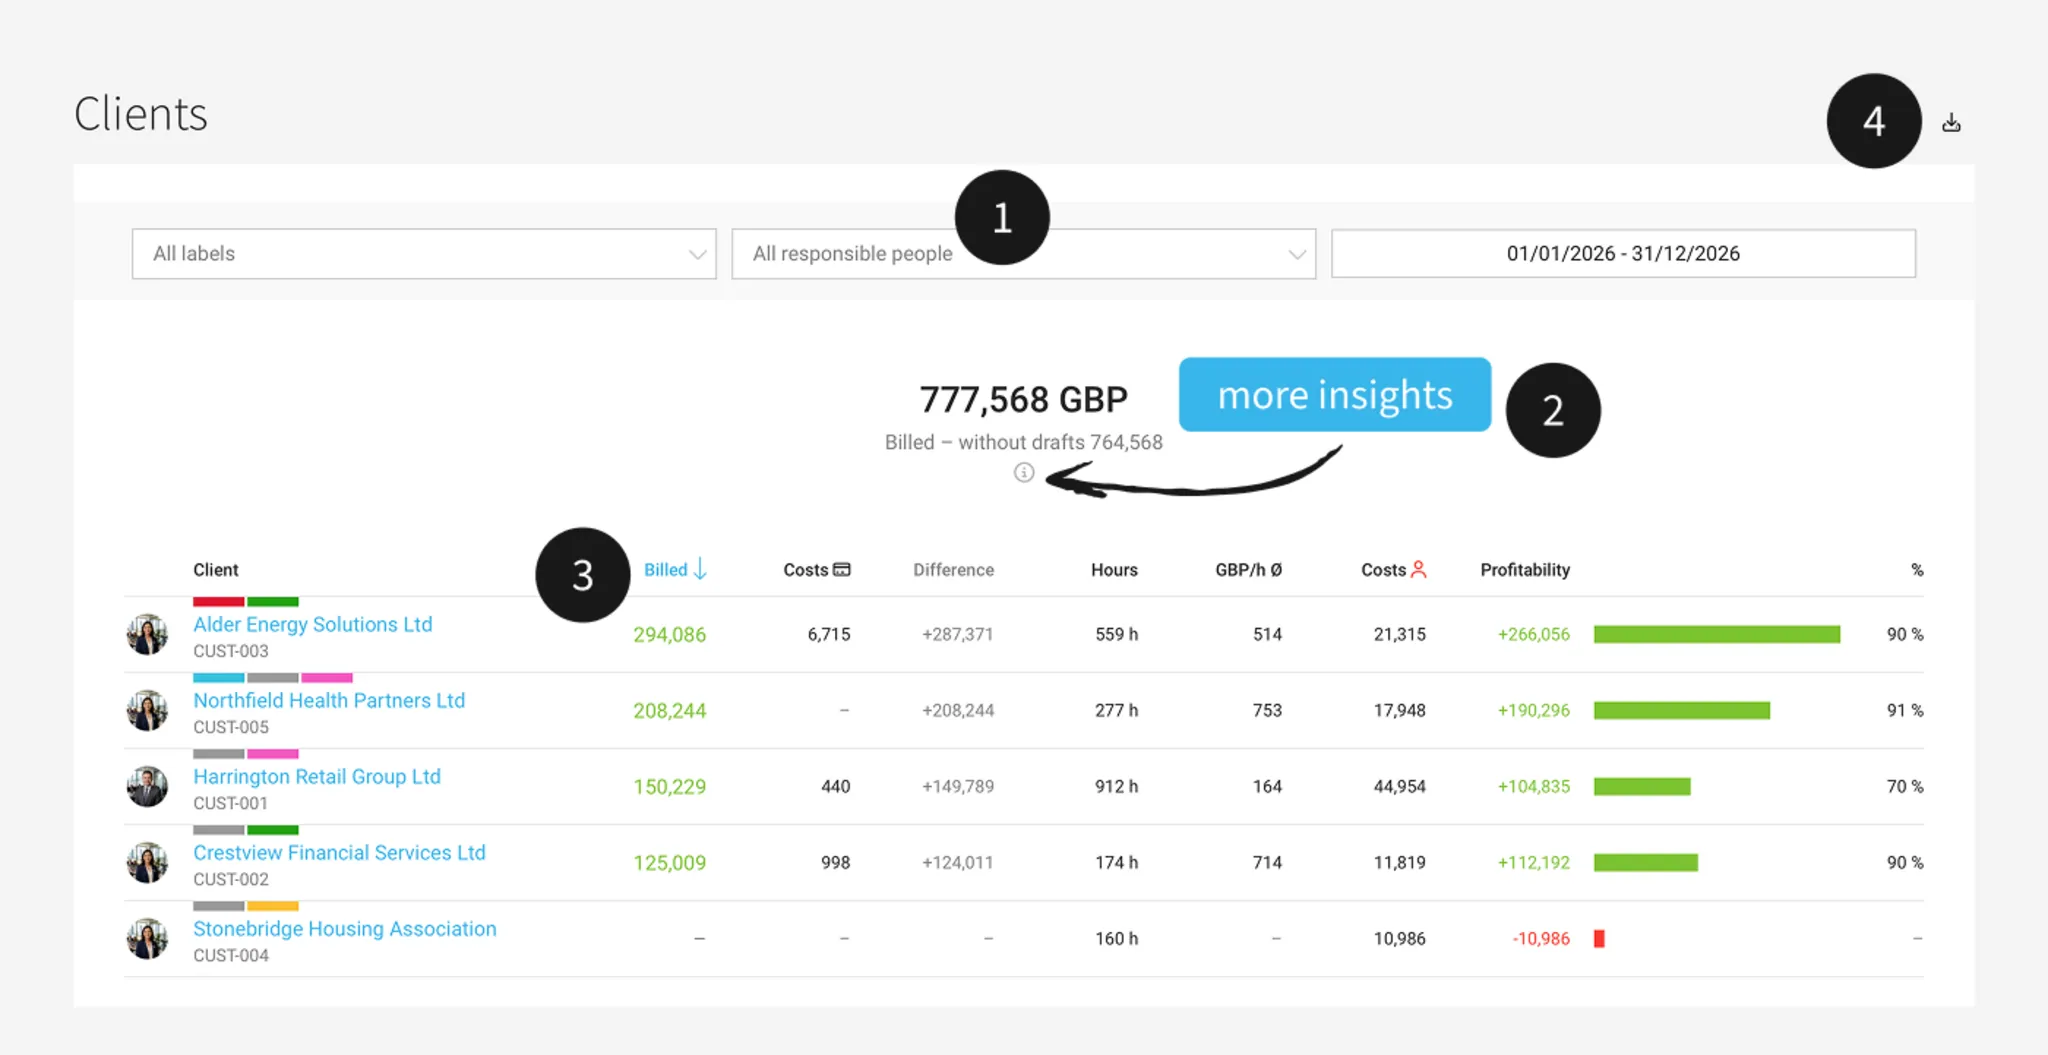Viewport: 2048px width, 1055px height.
Task: Click Alder Energy Solutions avatar
Action: [147, 634]
